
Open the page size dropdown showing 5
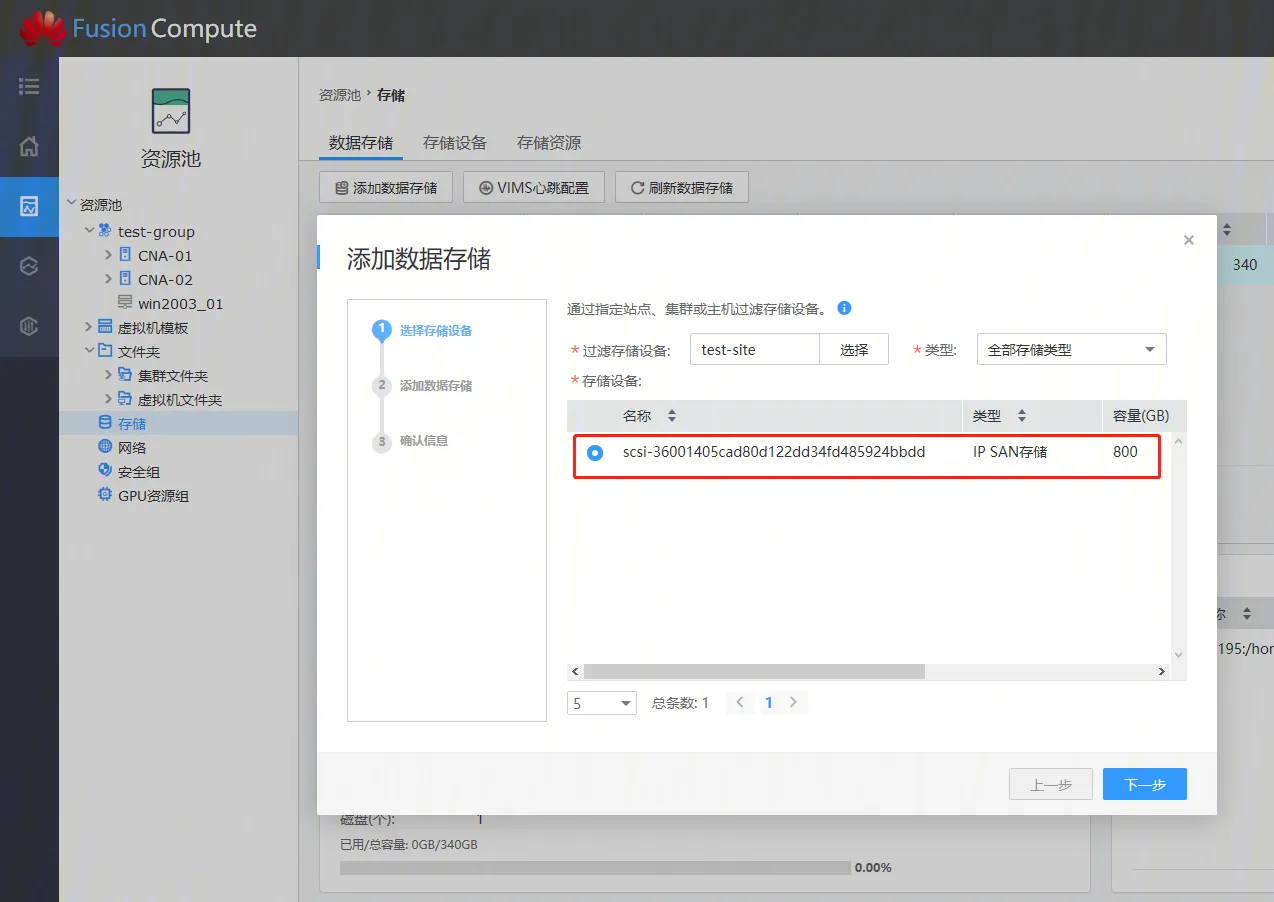click(601, 703)
